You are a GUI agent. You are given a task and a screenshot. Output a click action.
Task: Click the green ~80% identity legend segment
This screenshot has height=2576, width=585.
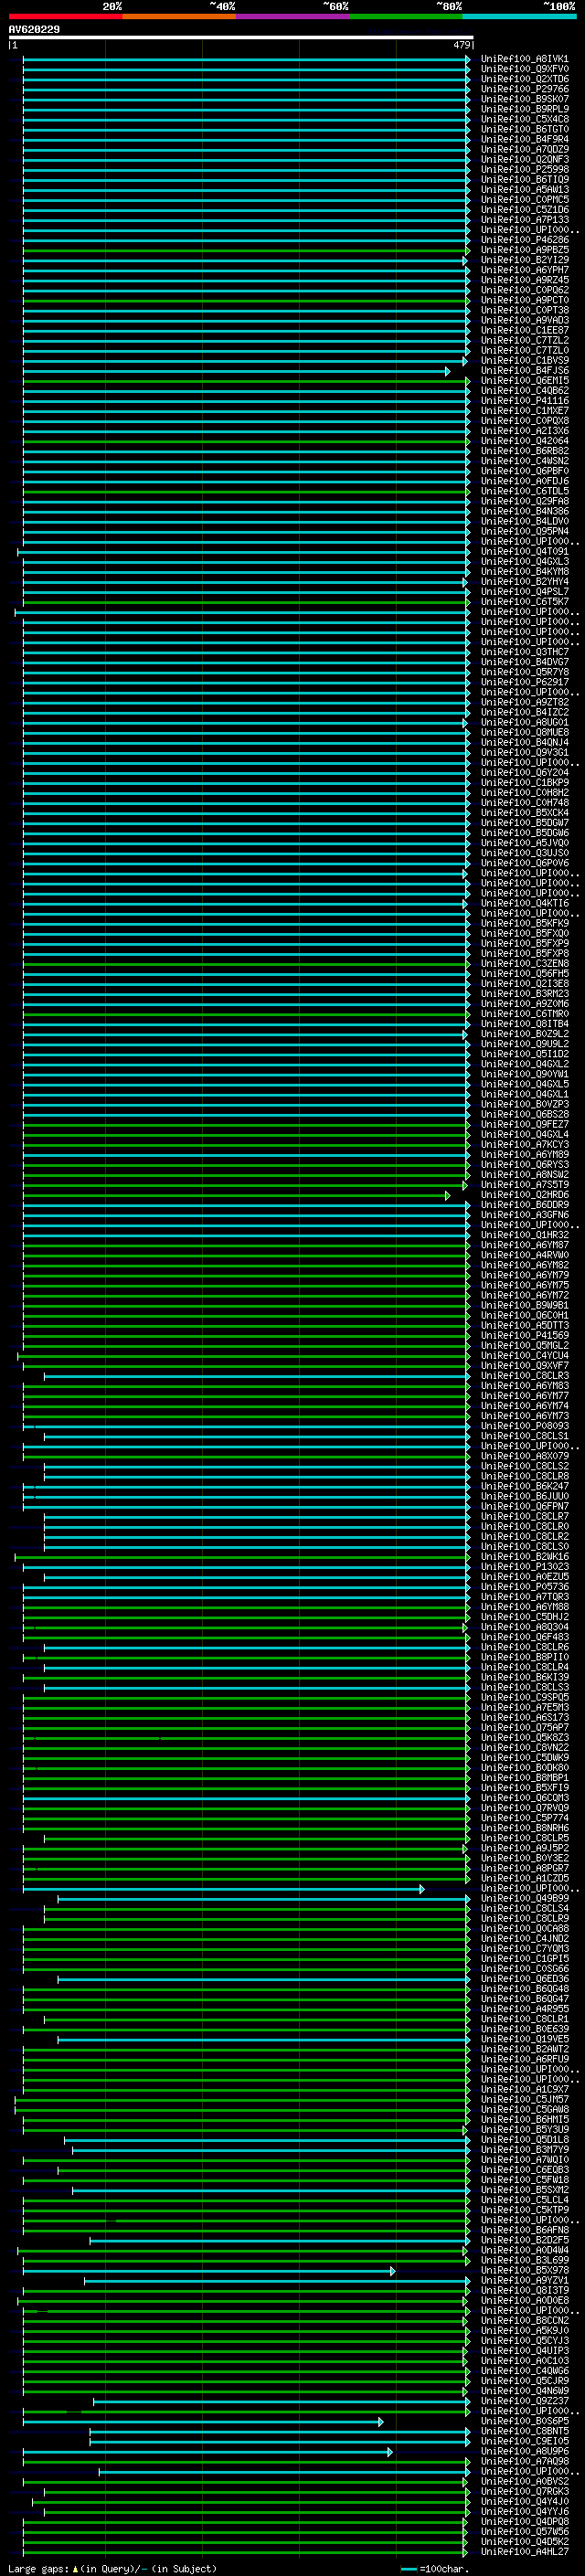tap(406, 16)
